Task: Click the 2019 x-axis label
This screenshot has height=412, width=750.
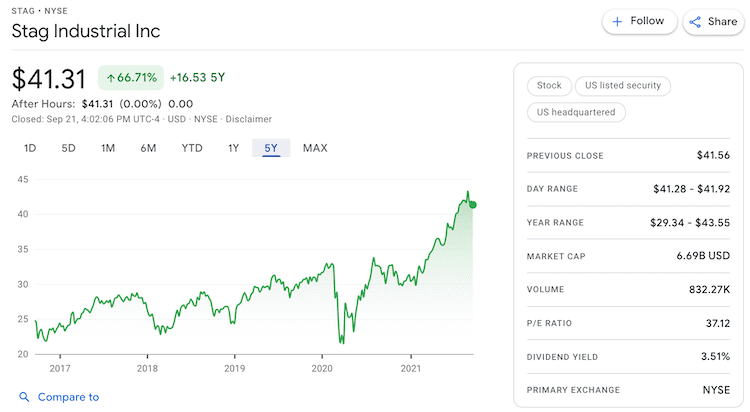Action: tap(235, 368)
